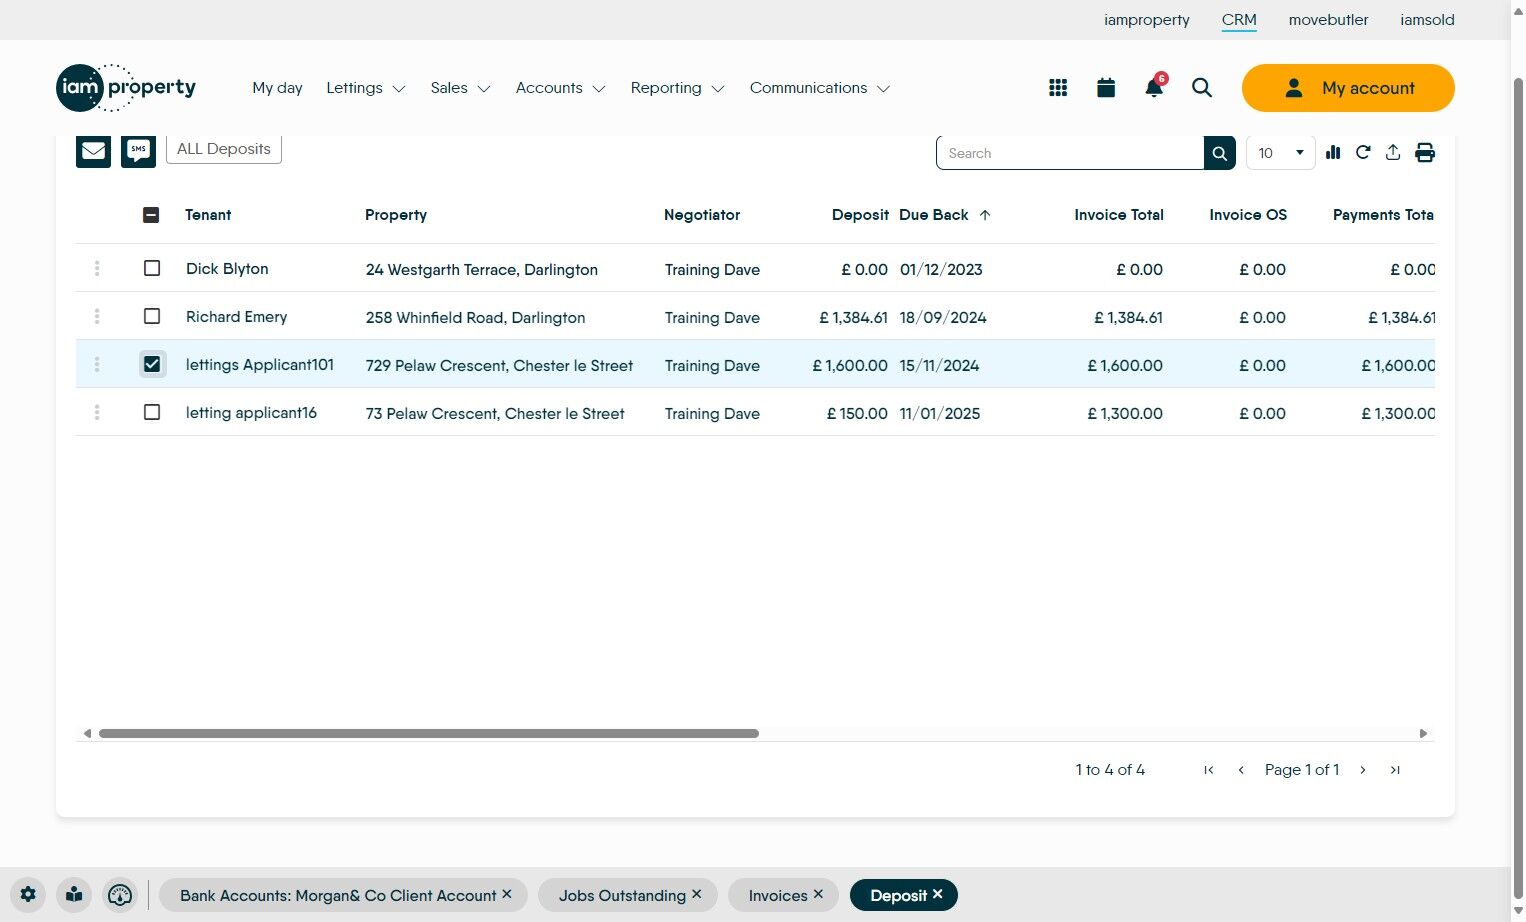This screenshot has width=1526, height=922.
Task: Run table search with magnifier button
Action: point(1220,153)
